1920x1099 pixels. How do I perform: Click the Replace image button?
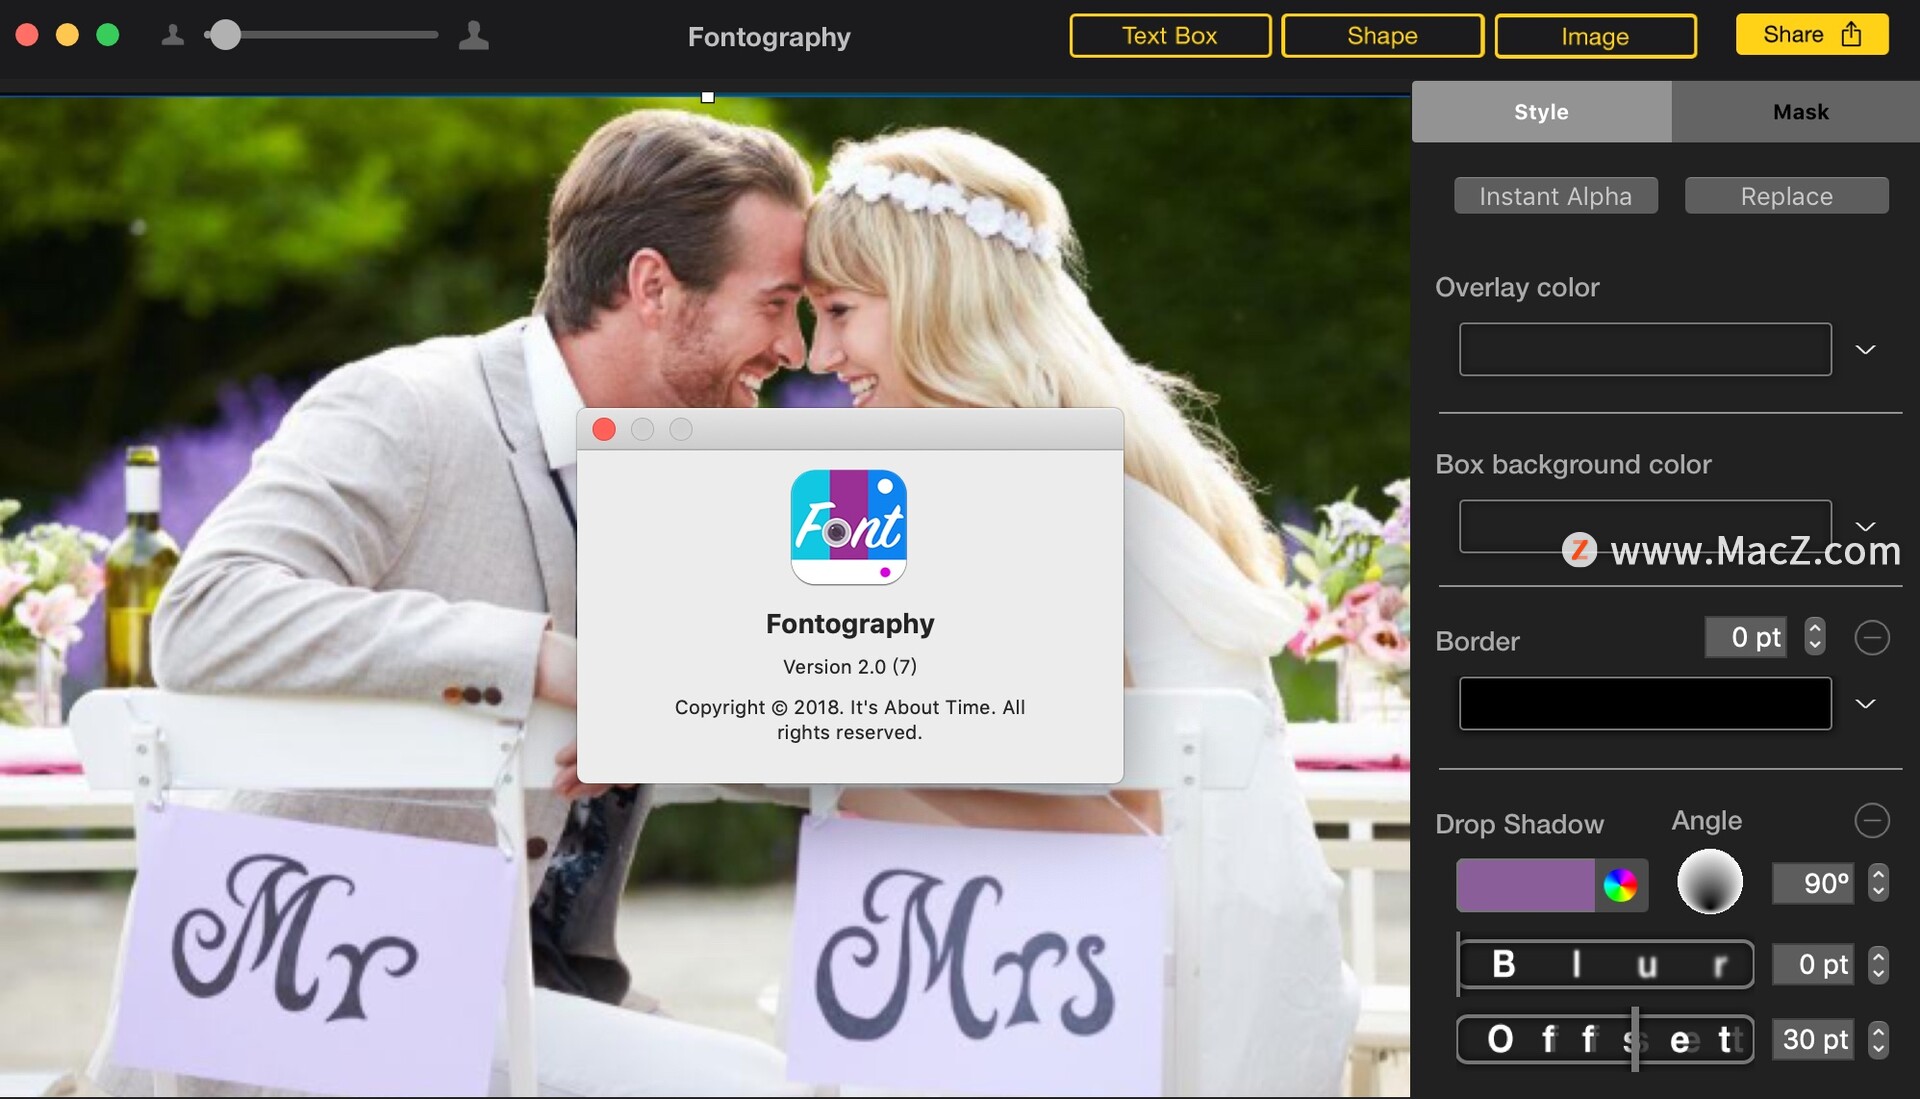pos(1786,196)
